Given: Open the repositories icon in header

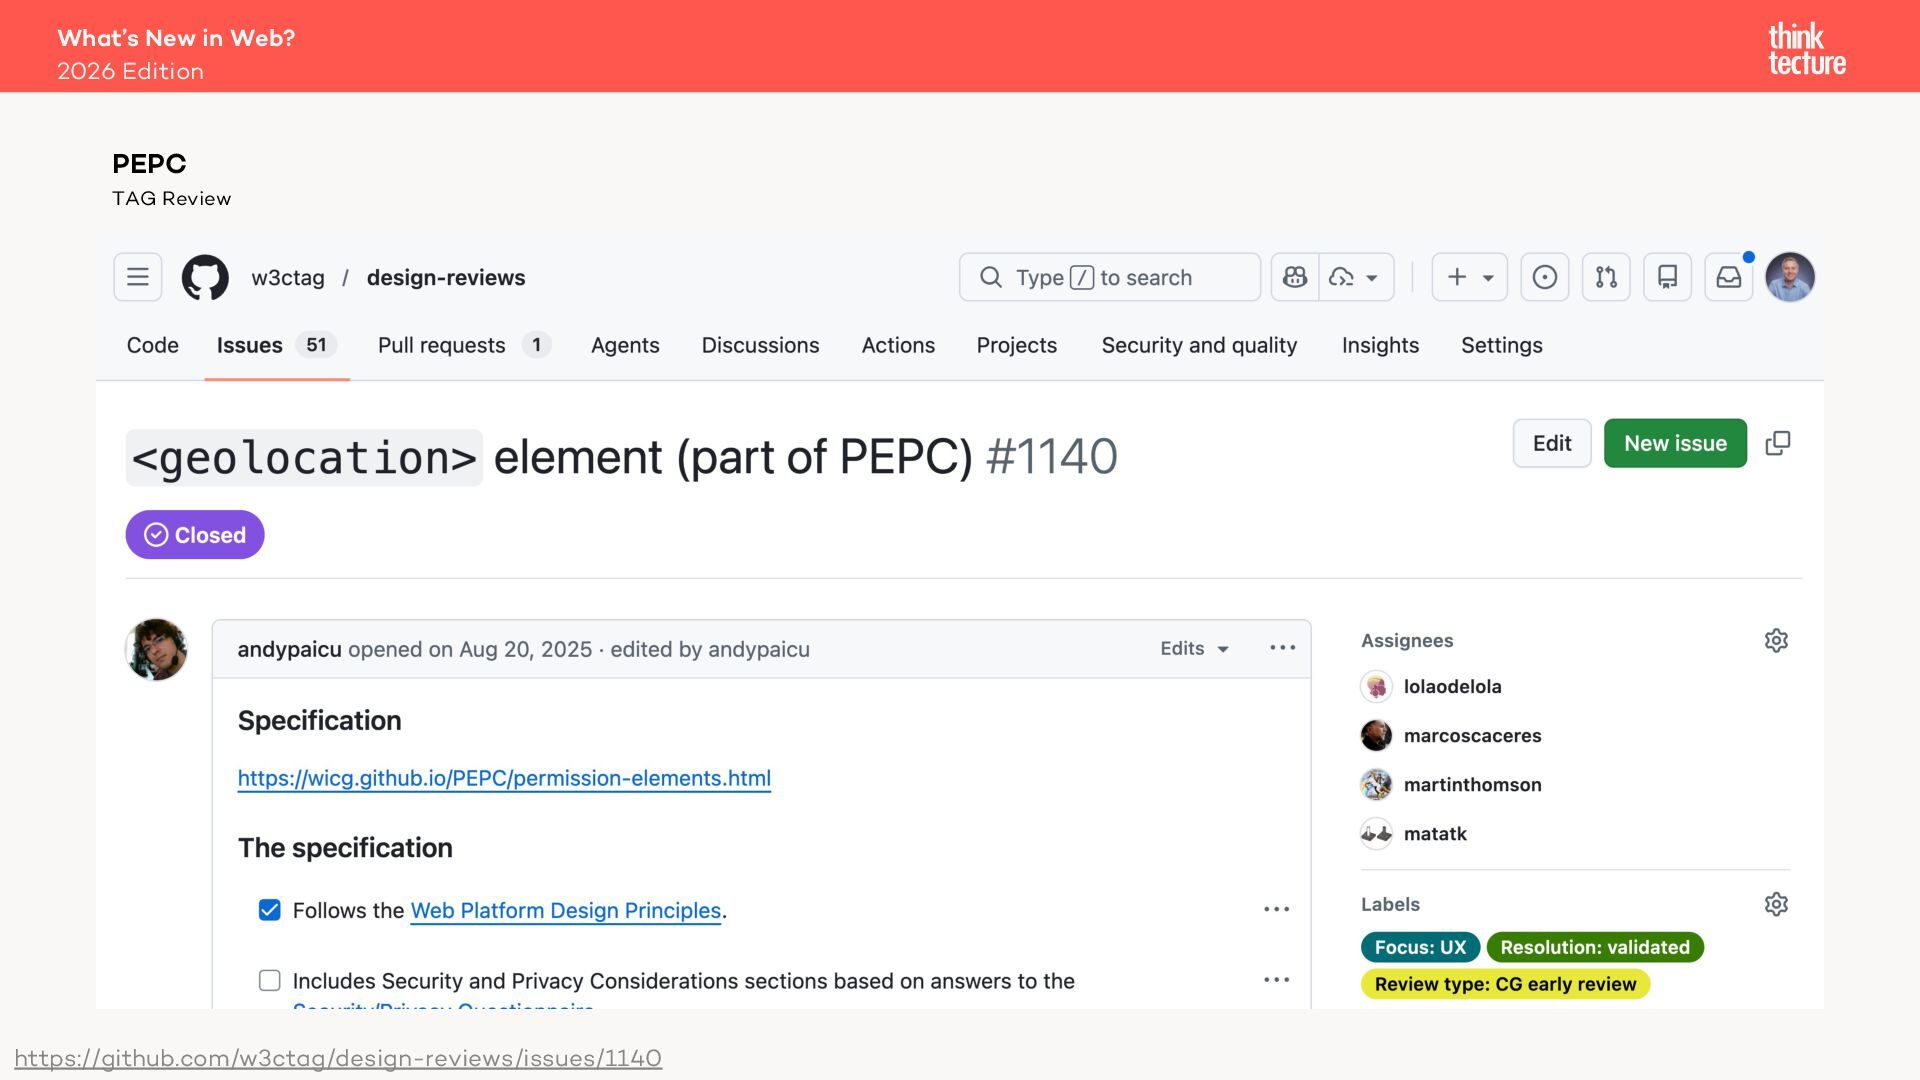Looking at the screenshot, I should (1667, 277).
